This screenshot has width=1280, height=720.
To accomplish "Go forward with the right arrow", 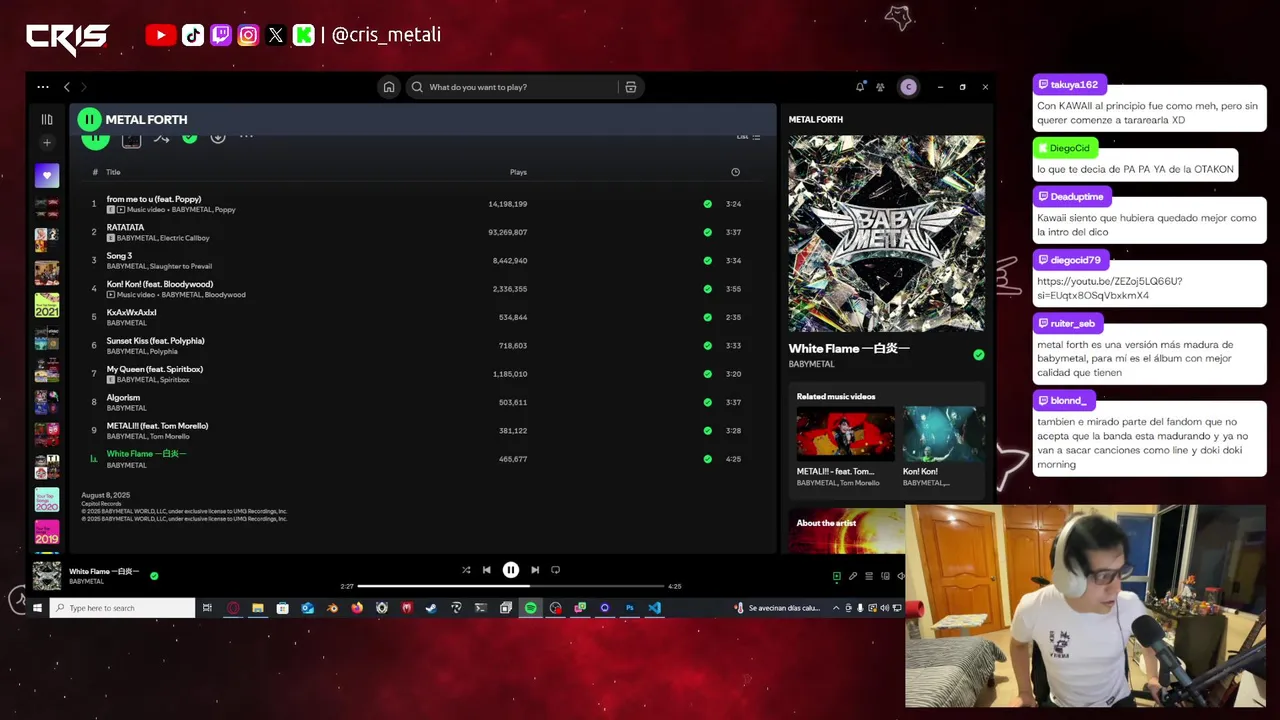I will click(84, 87).
